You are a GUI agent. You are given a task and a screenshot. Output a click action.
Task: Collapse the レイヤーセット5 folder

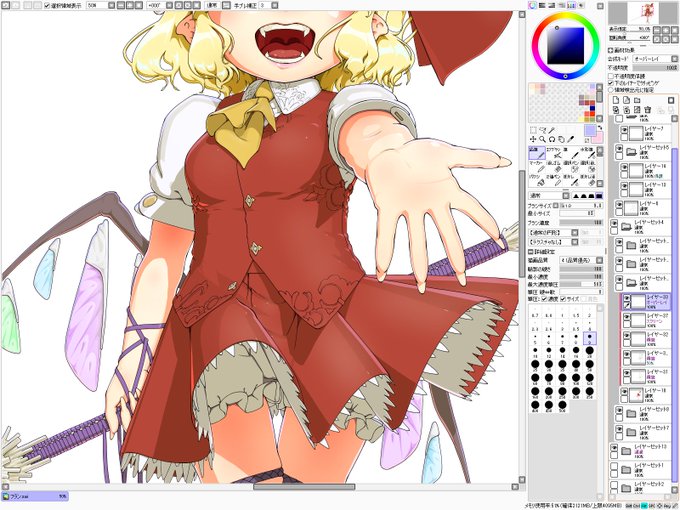(631, 152)
